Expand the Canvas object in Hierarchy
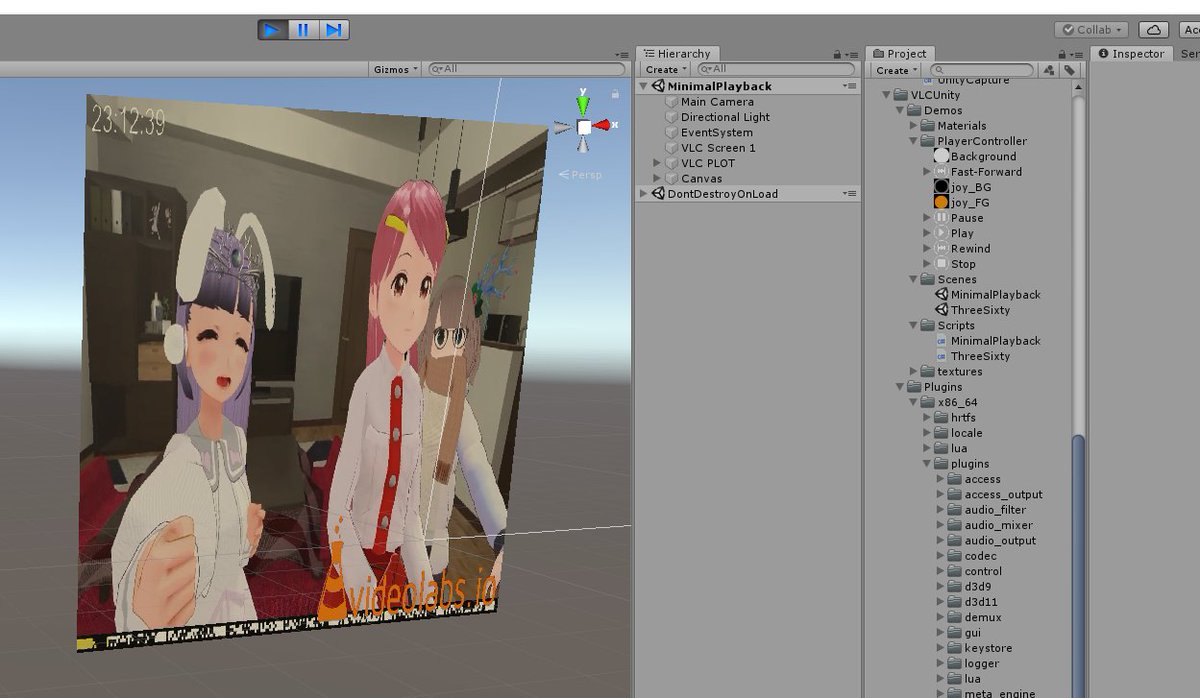 (x=657, y=179)
